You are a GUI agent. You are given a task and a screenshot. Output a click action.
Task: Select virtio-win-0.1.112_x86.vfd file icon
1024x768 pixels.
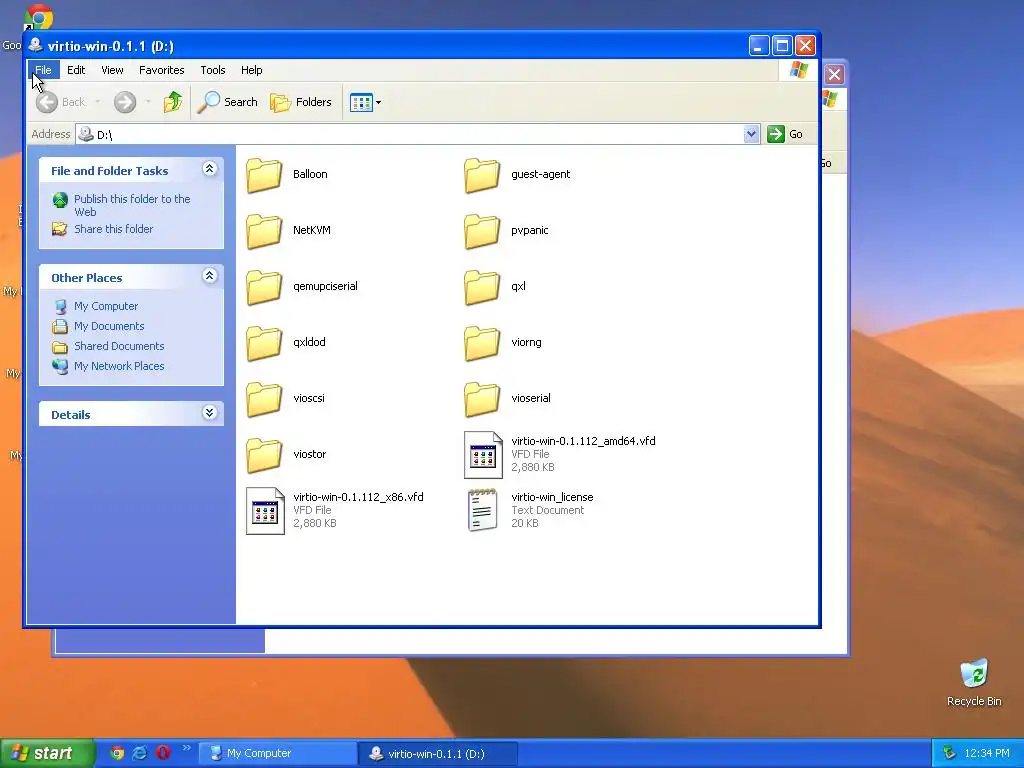pos(265,511)
